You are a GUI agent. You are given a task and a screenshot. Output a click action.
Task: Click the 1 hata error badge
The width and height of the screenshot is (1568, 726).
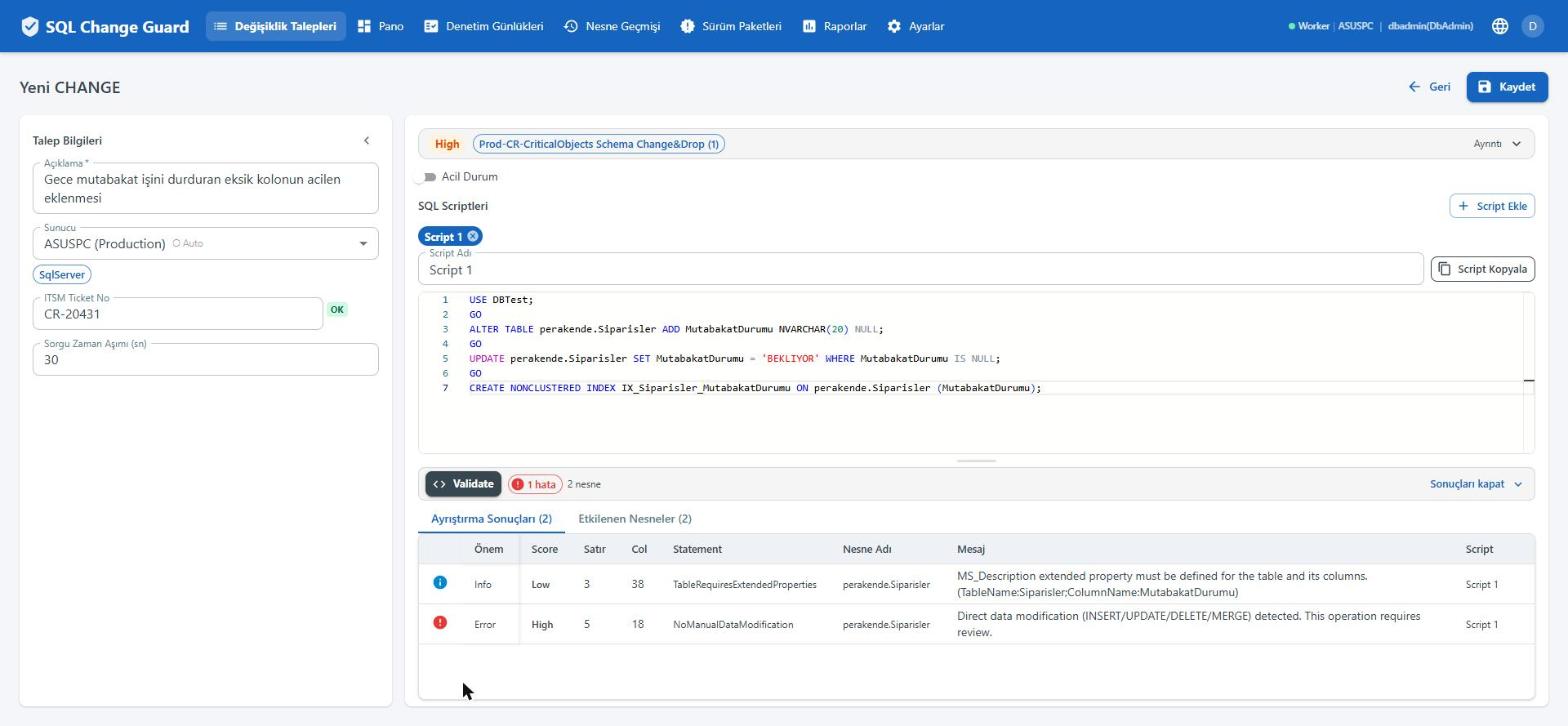[535, 484]
